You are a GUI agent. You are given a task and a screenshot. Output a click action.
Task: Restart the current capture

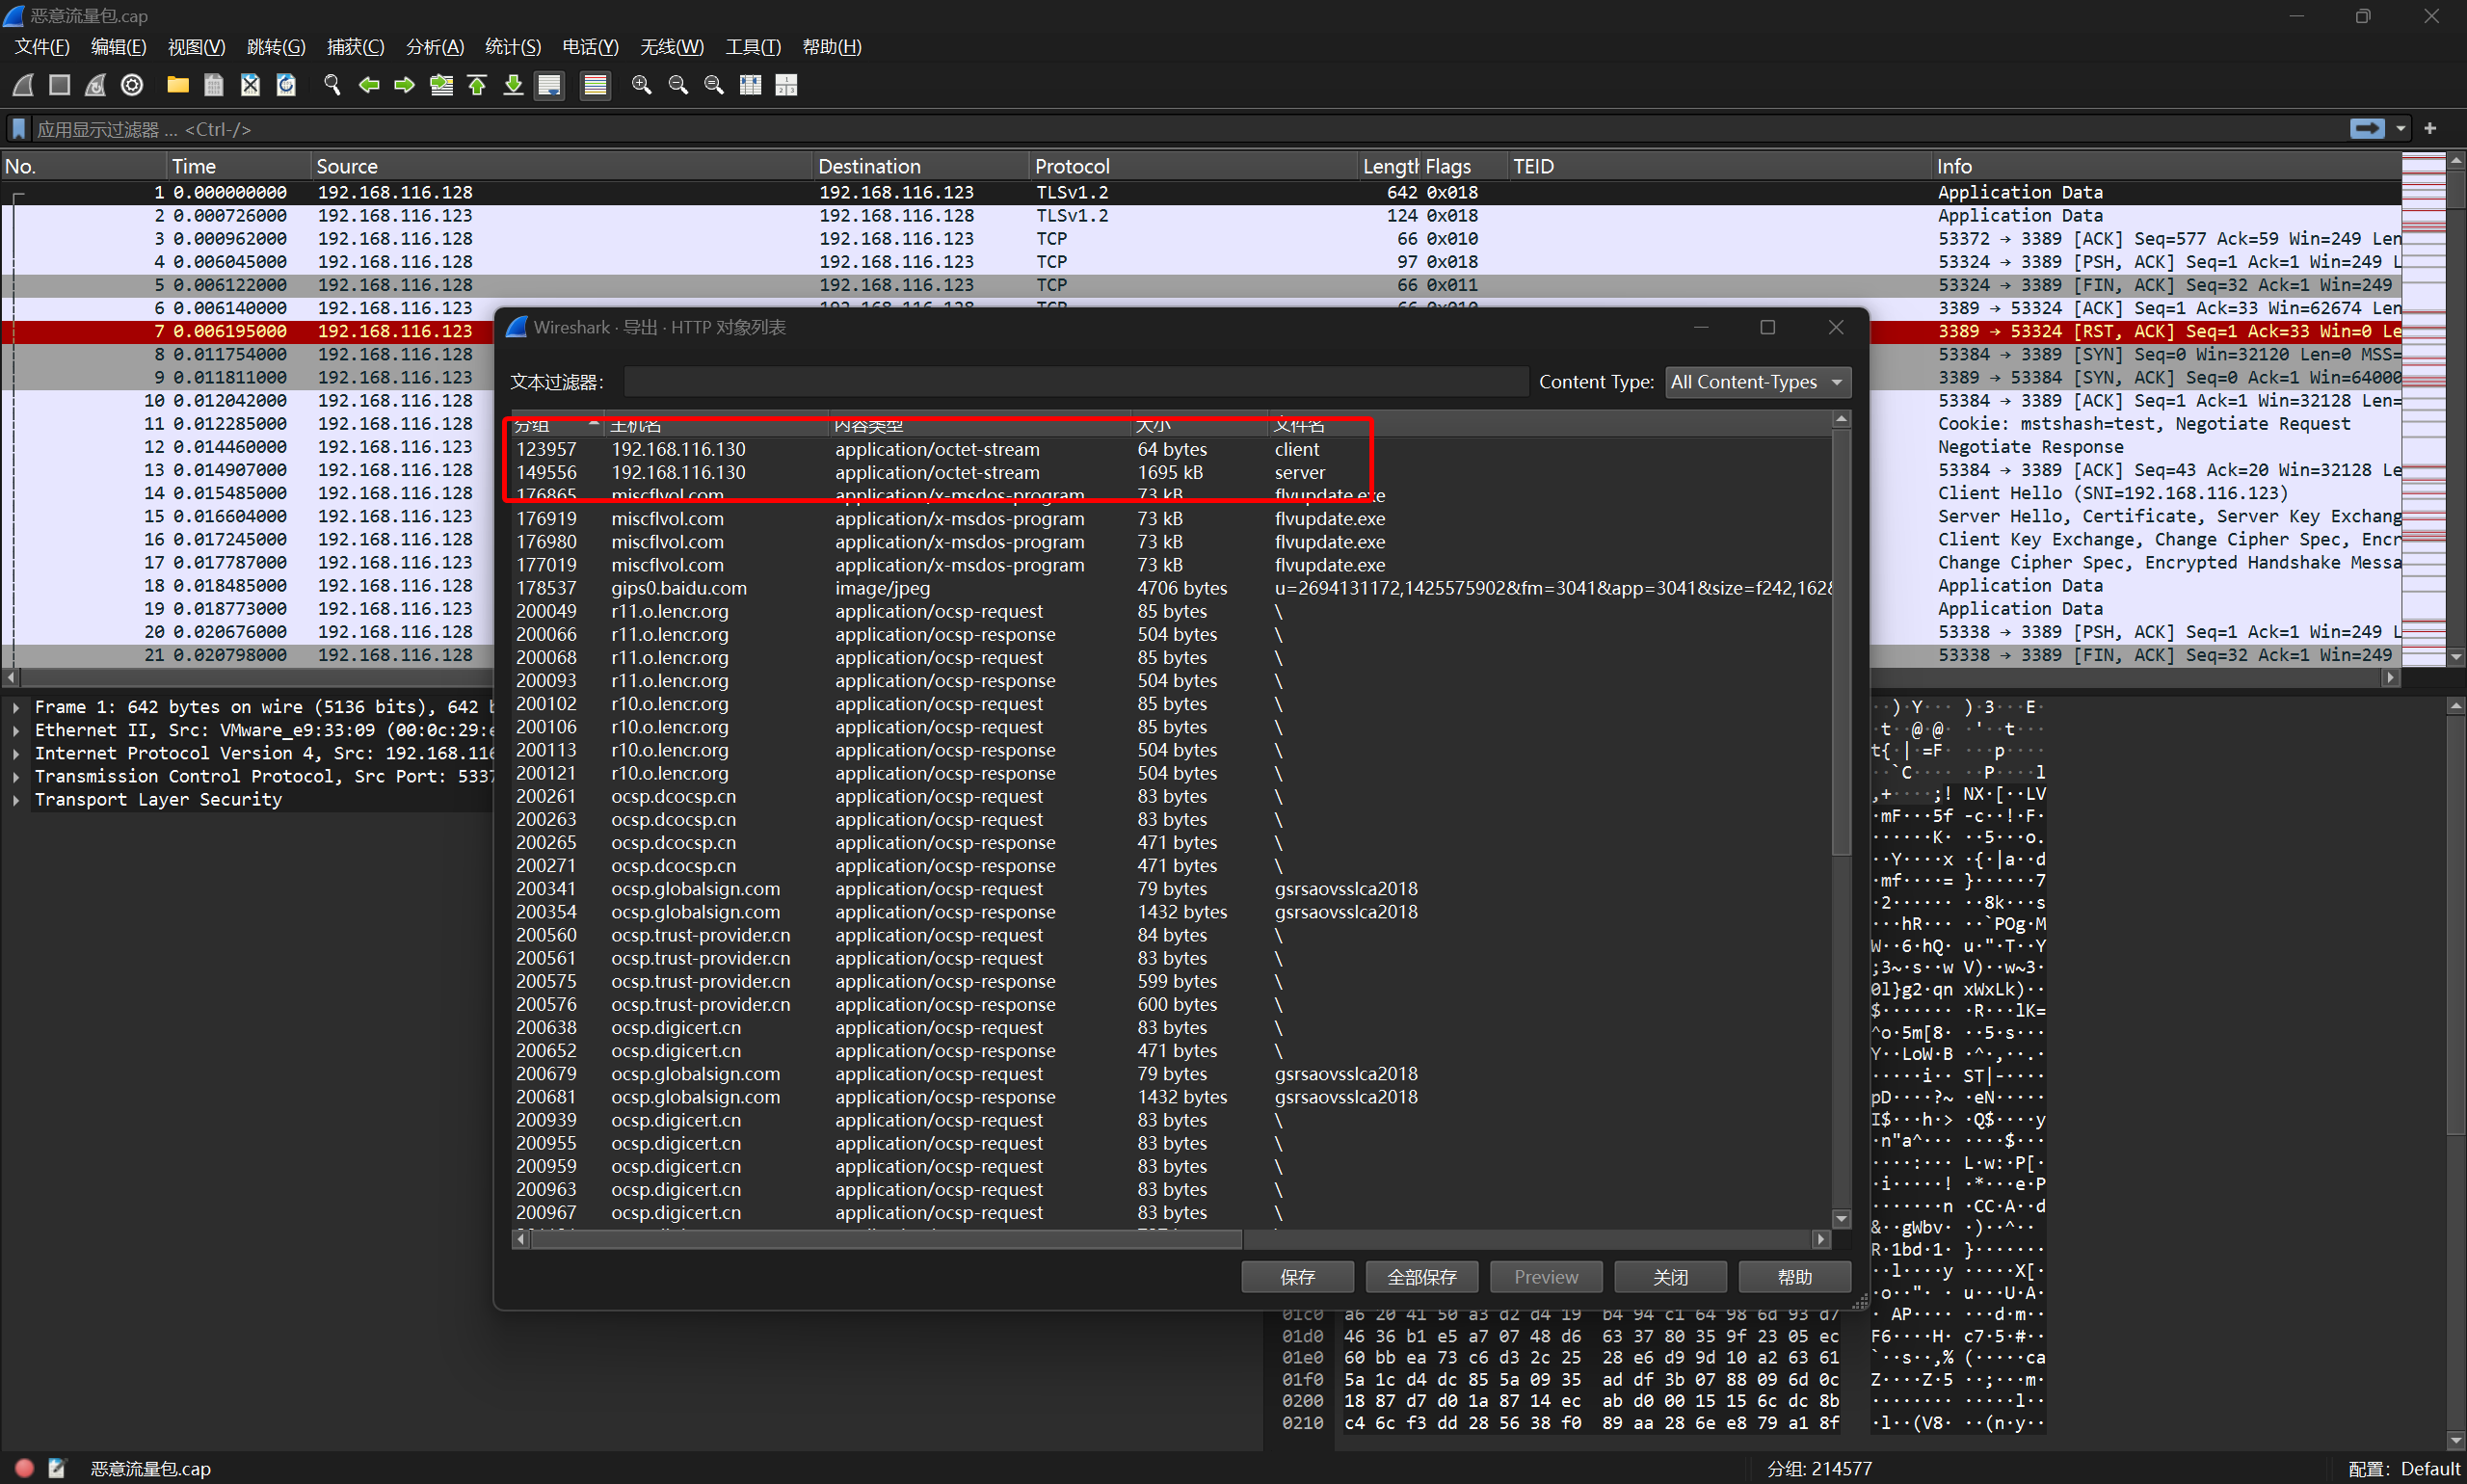(x=95, y=85)
